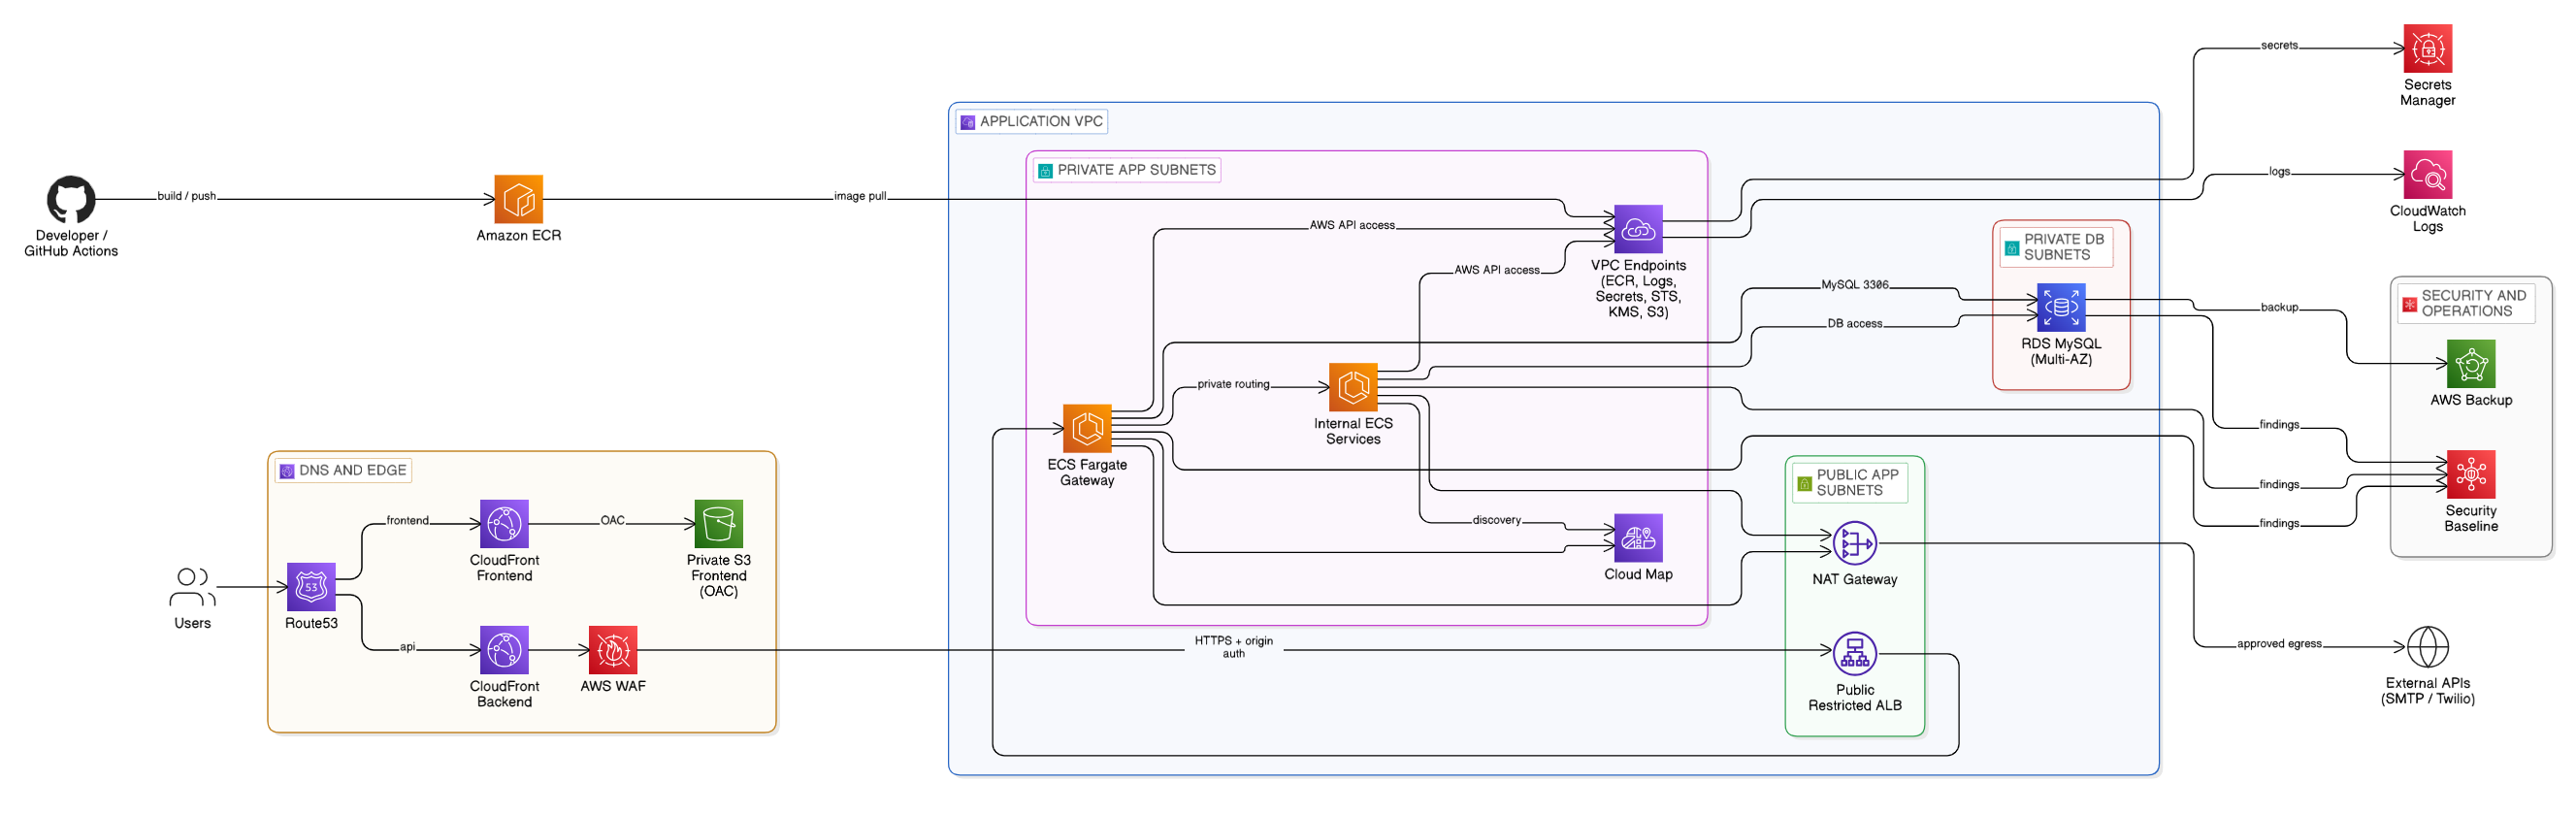Click the 'logs' edge label
Image resolution: width=2576 pixels, height=815 pixels.
coord(2279,171)
